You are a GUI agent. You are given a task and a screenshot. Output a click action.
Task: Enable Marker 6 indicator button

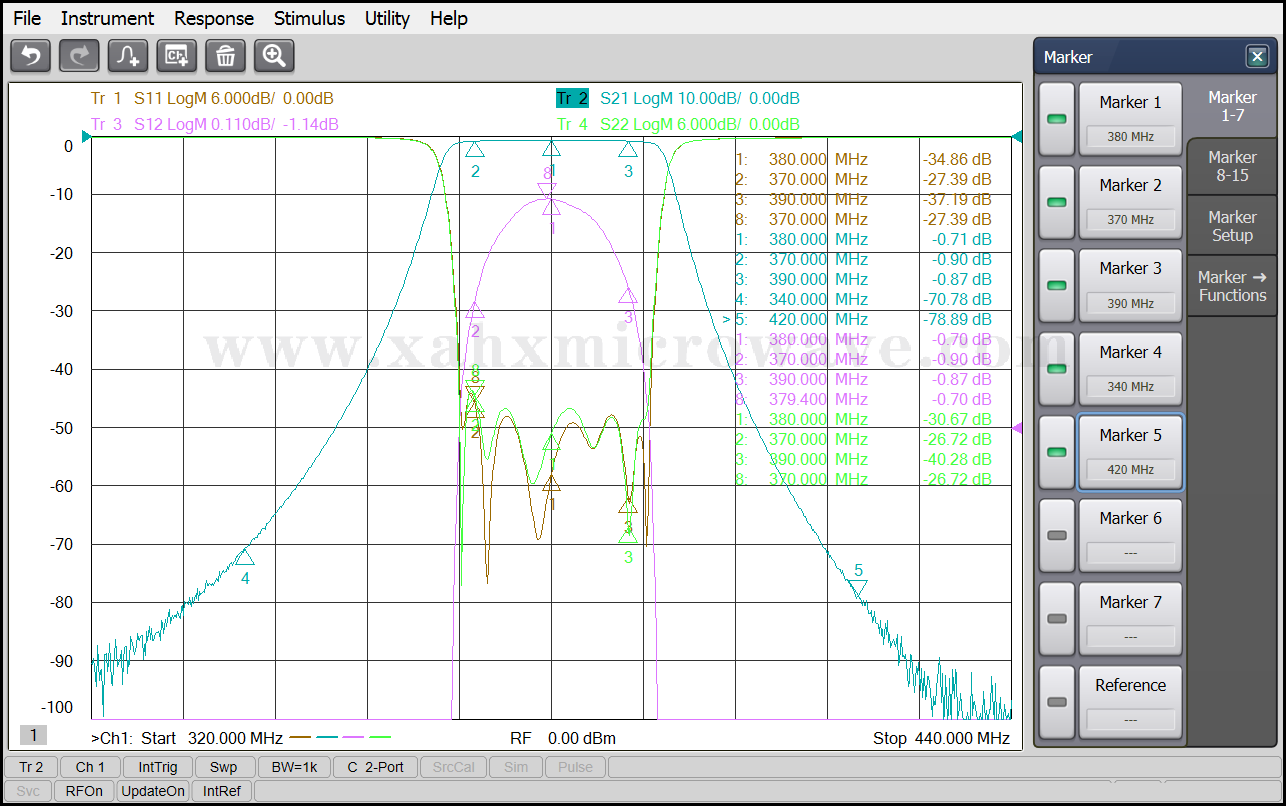1057,535
